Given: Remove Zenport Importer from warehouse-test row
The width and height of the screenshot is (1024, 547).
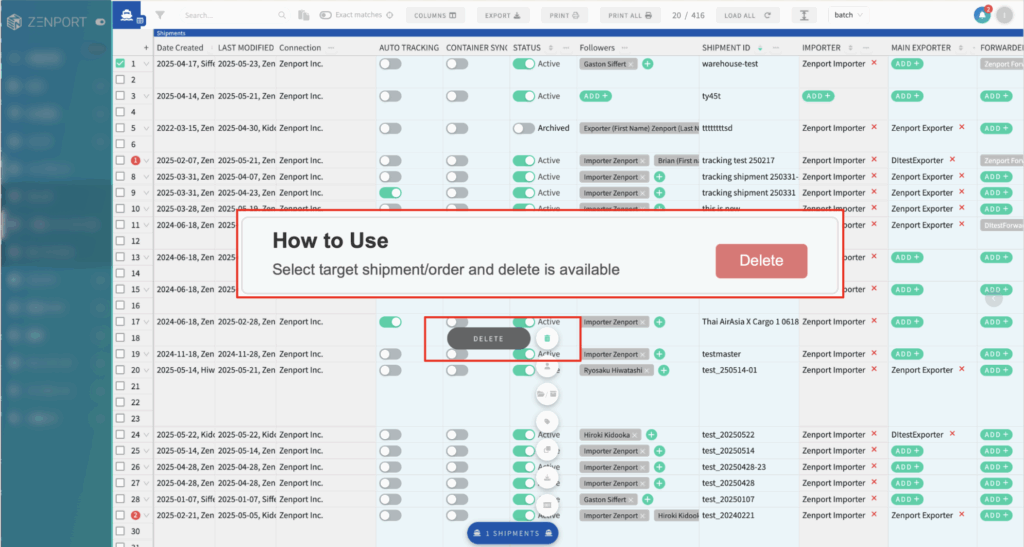Looking at the screenshot, I should click(874, 63).
